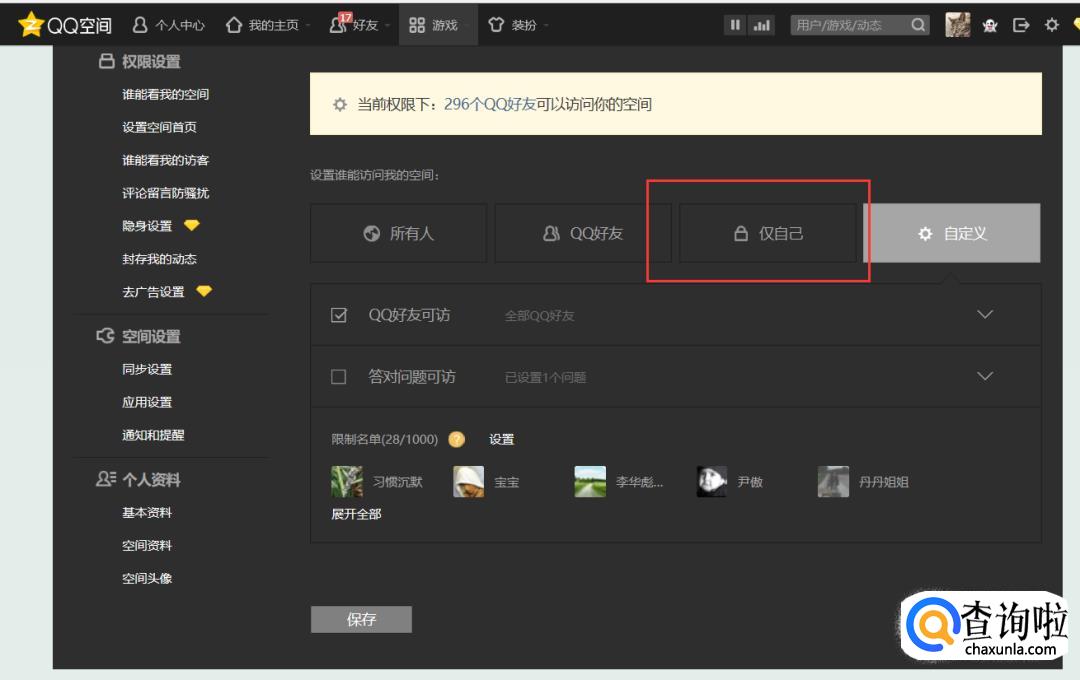This screenshot has height=680, width=1080.
Task: Open 设置空间首页 in the sidebar
Action: (x=159, y=127)
